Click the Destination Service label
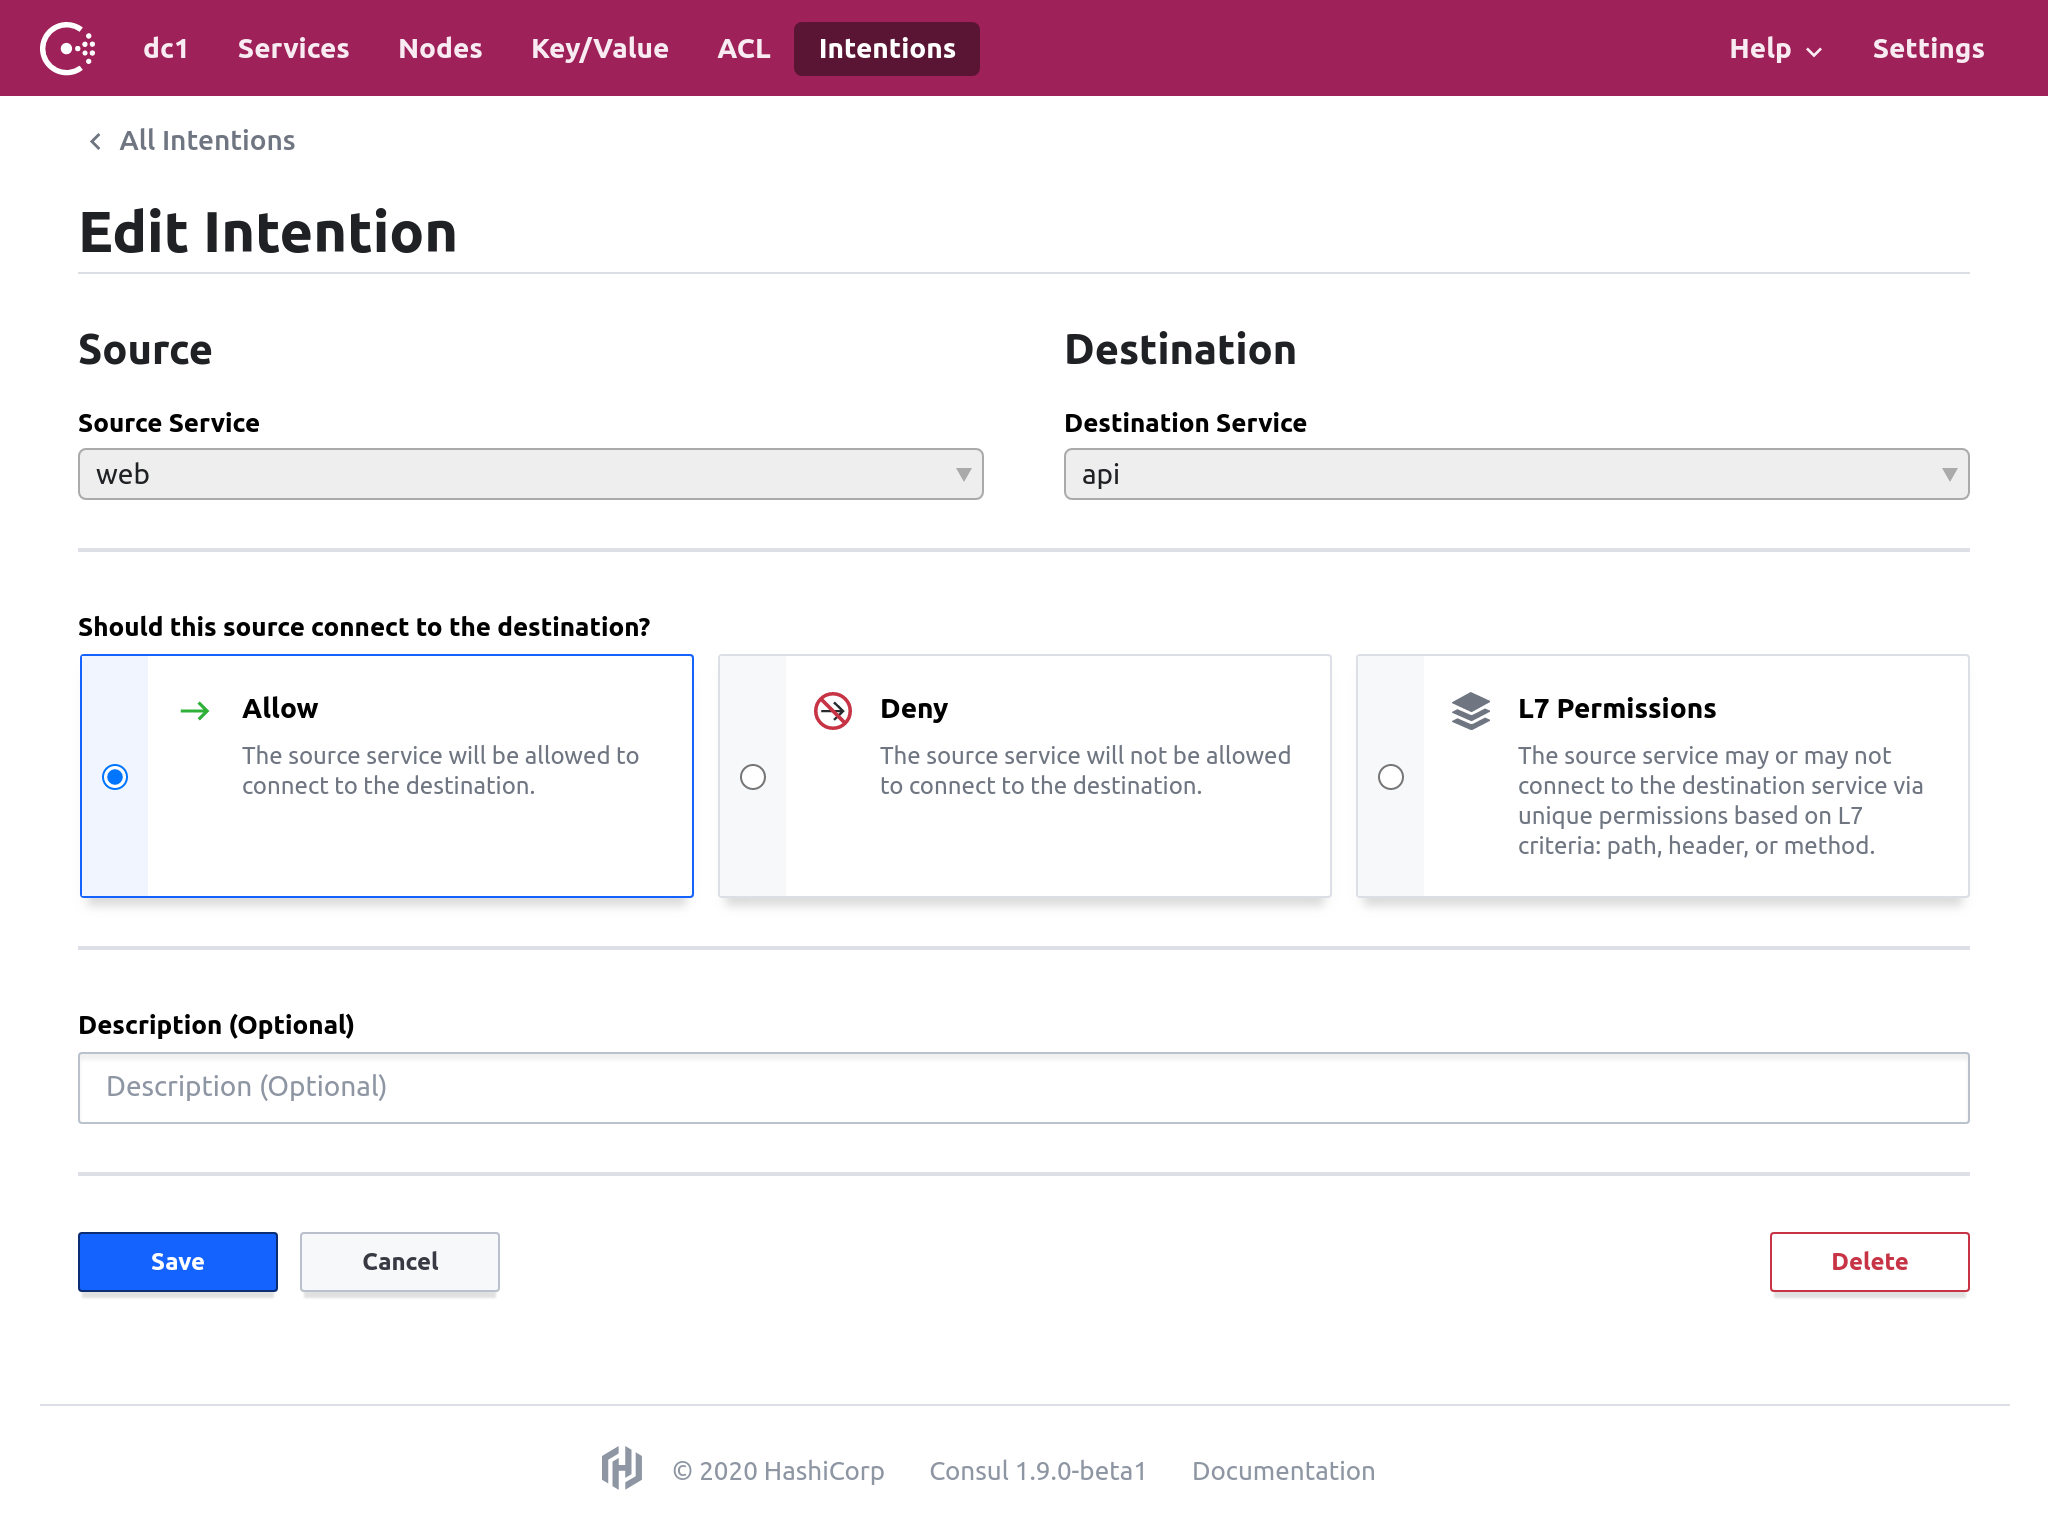The height and width of the screenshot is (1536, 2048). 1185,423
